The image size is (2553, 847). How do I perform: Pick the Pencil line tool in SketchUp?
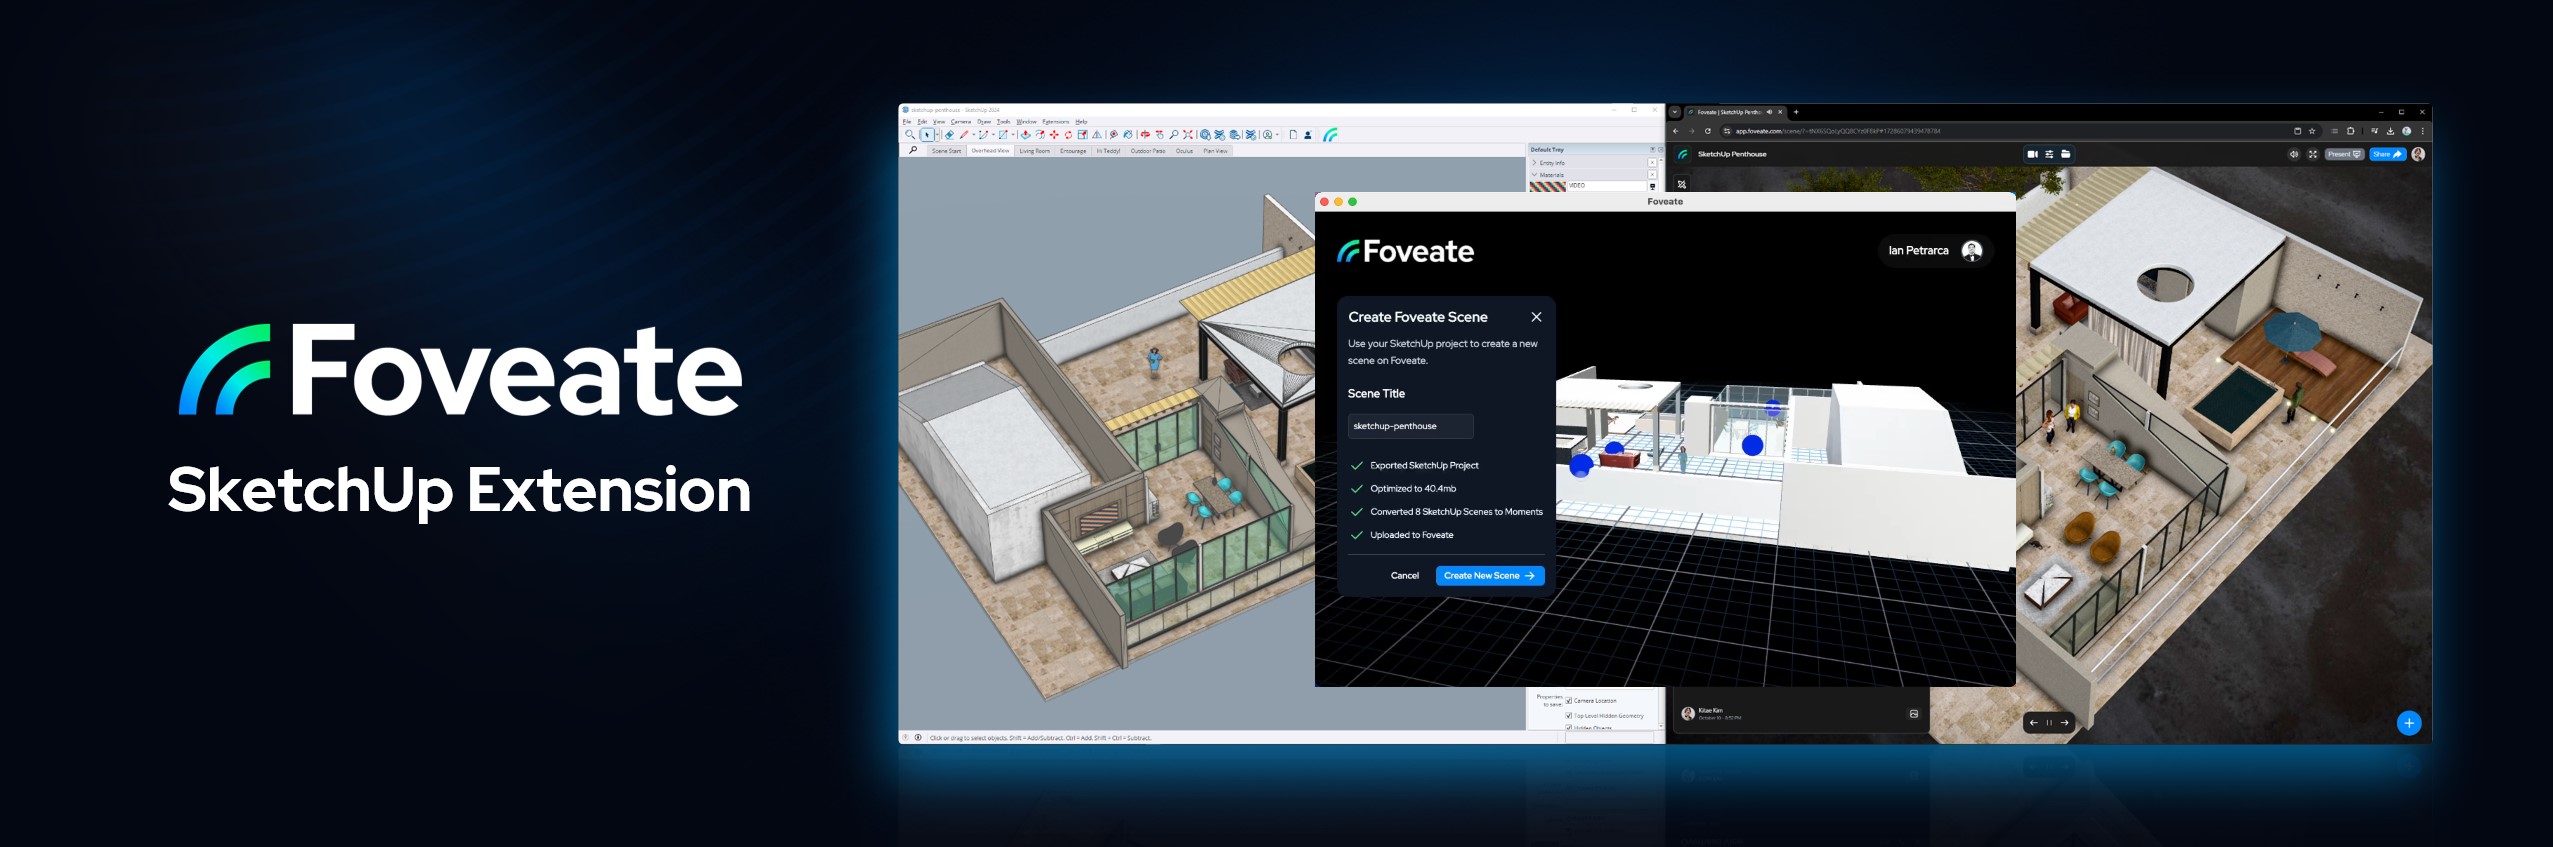pyautogui.click(x=964, y=135)
